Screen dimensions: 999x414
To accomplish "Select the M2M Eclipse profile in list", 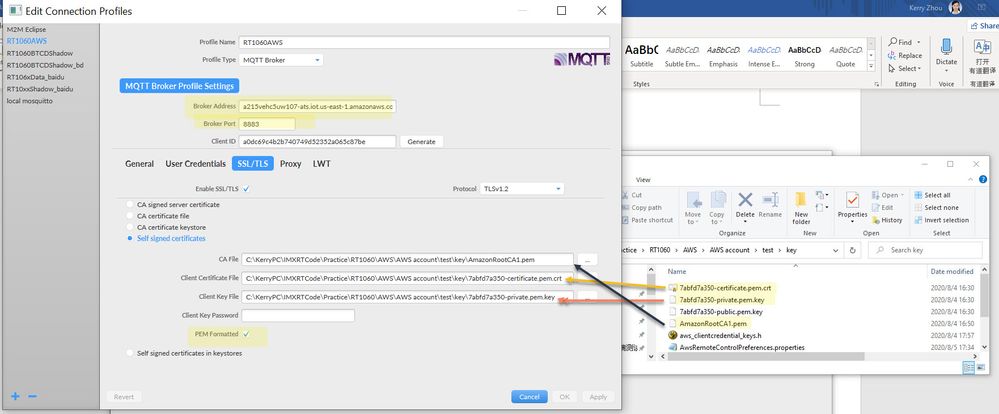I will tap(26, 29).
